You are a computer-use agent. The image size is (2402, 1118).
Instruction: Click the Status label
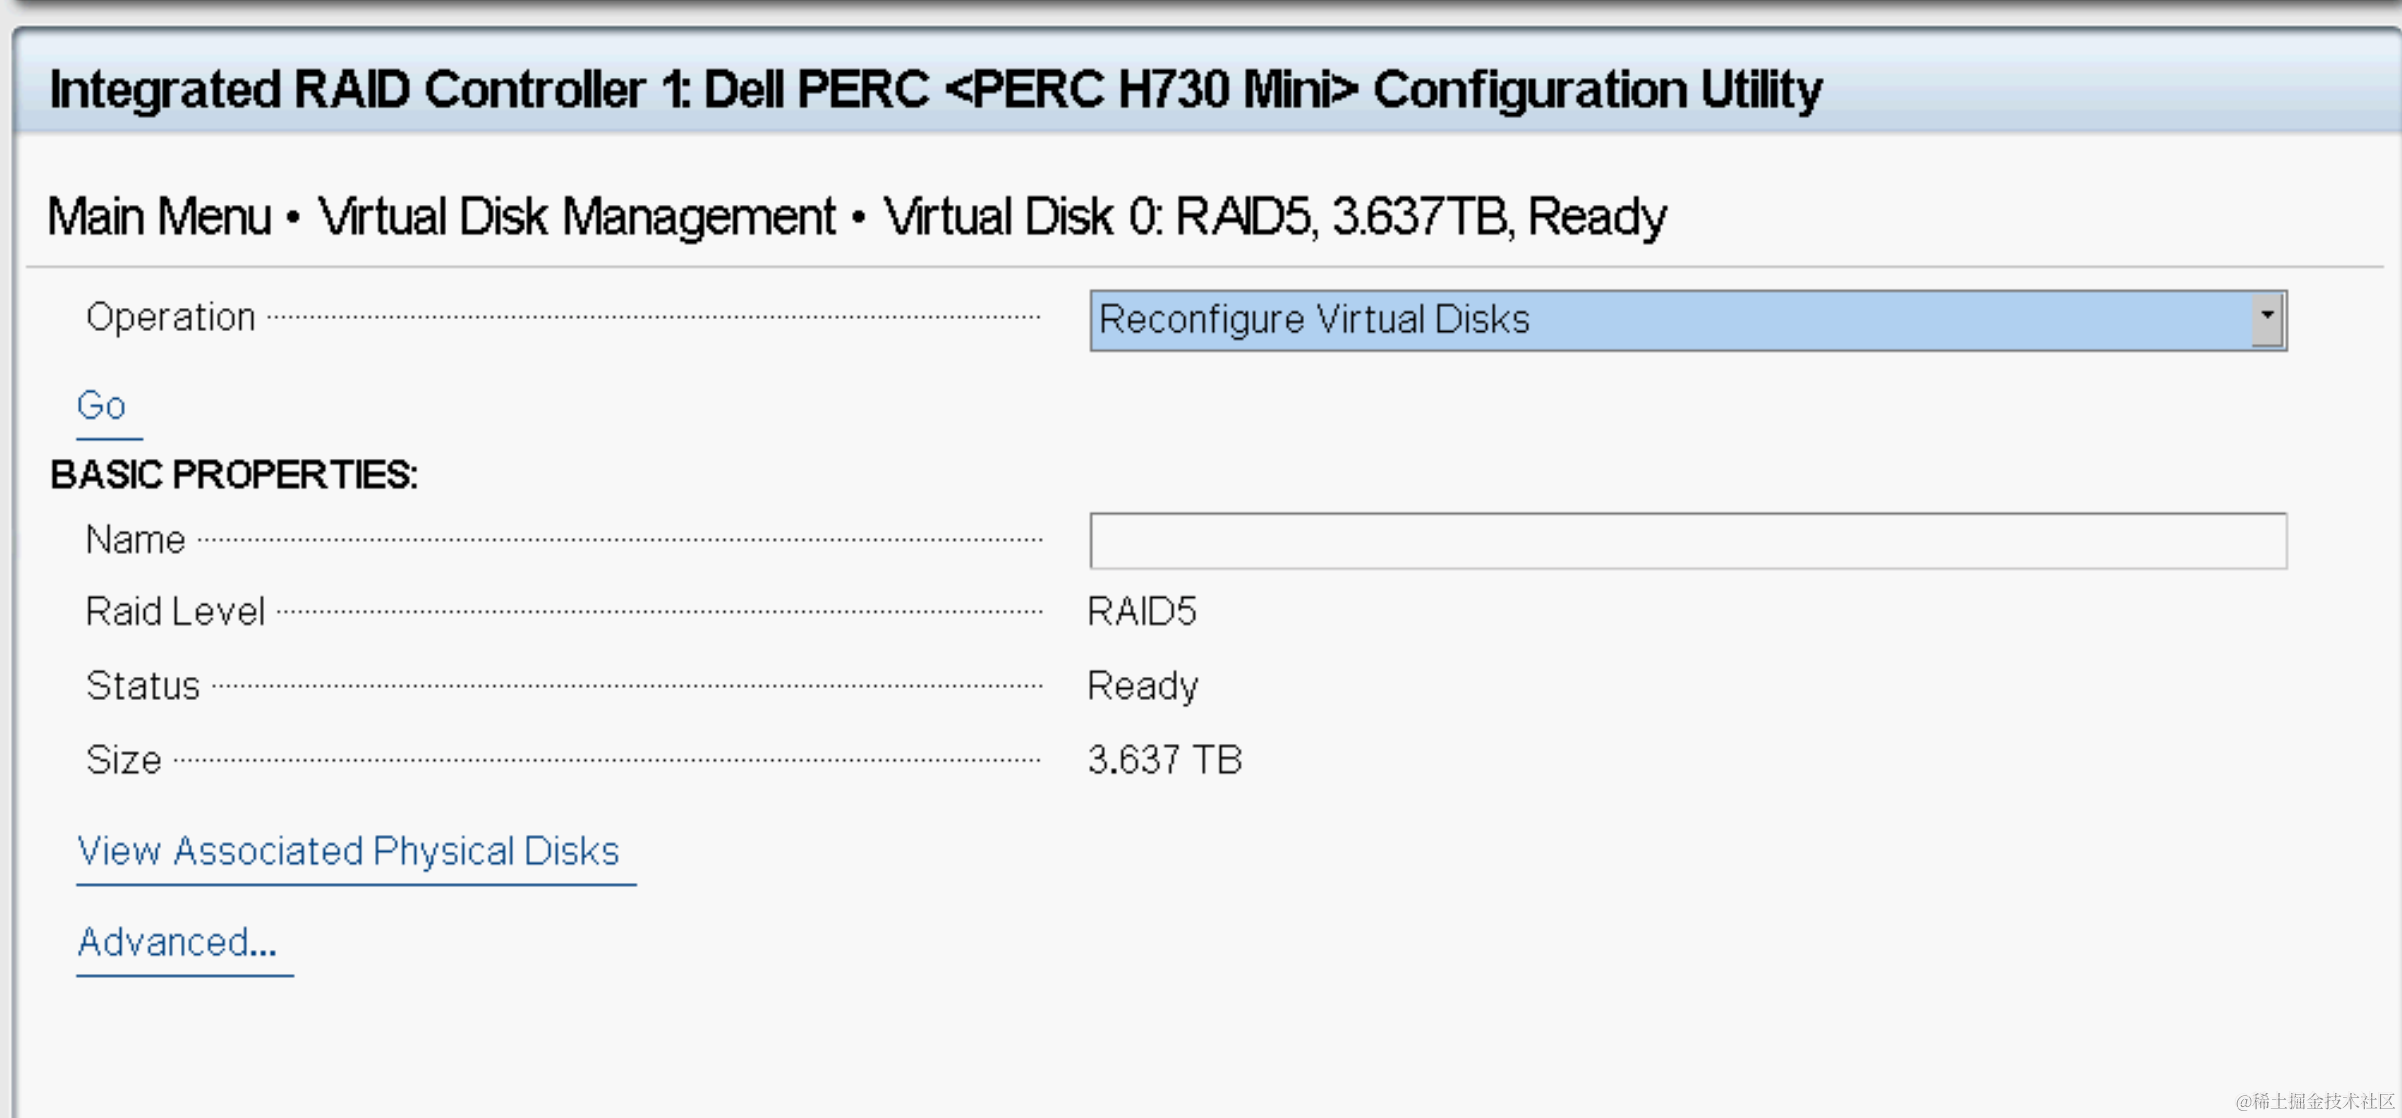click(x=143, y=686)
